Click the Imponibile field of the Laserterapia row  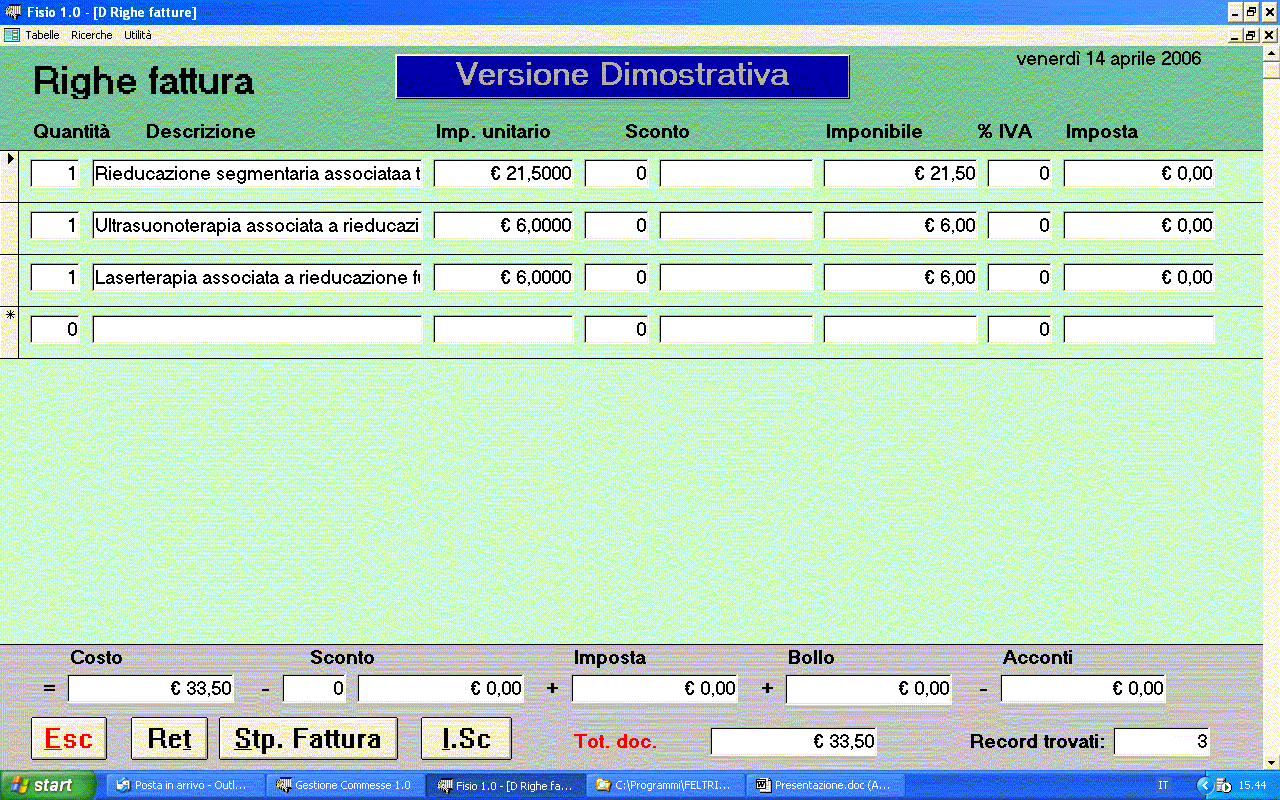coord(900,278)
